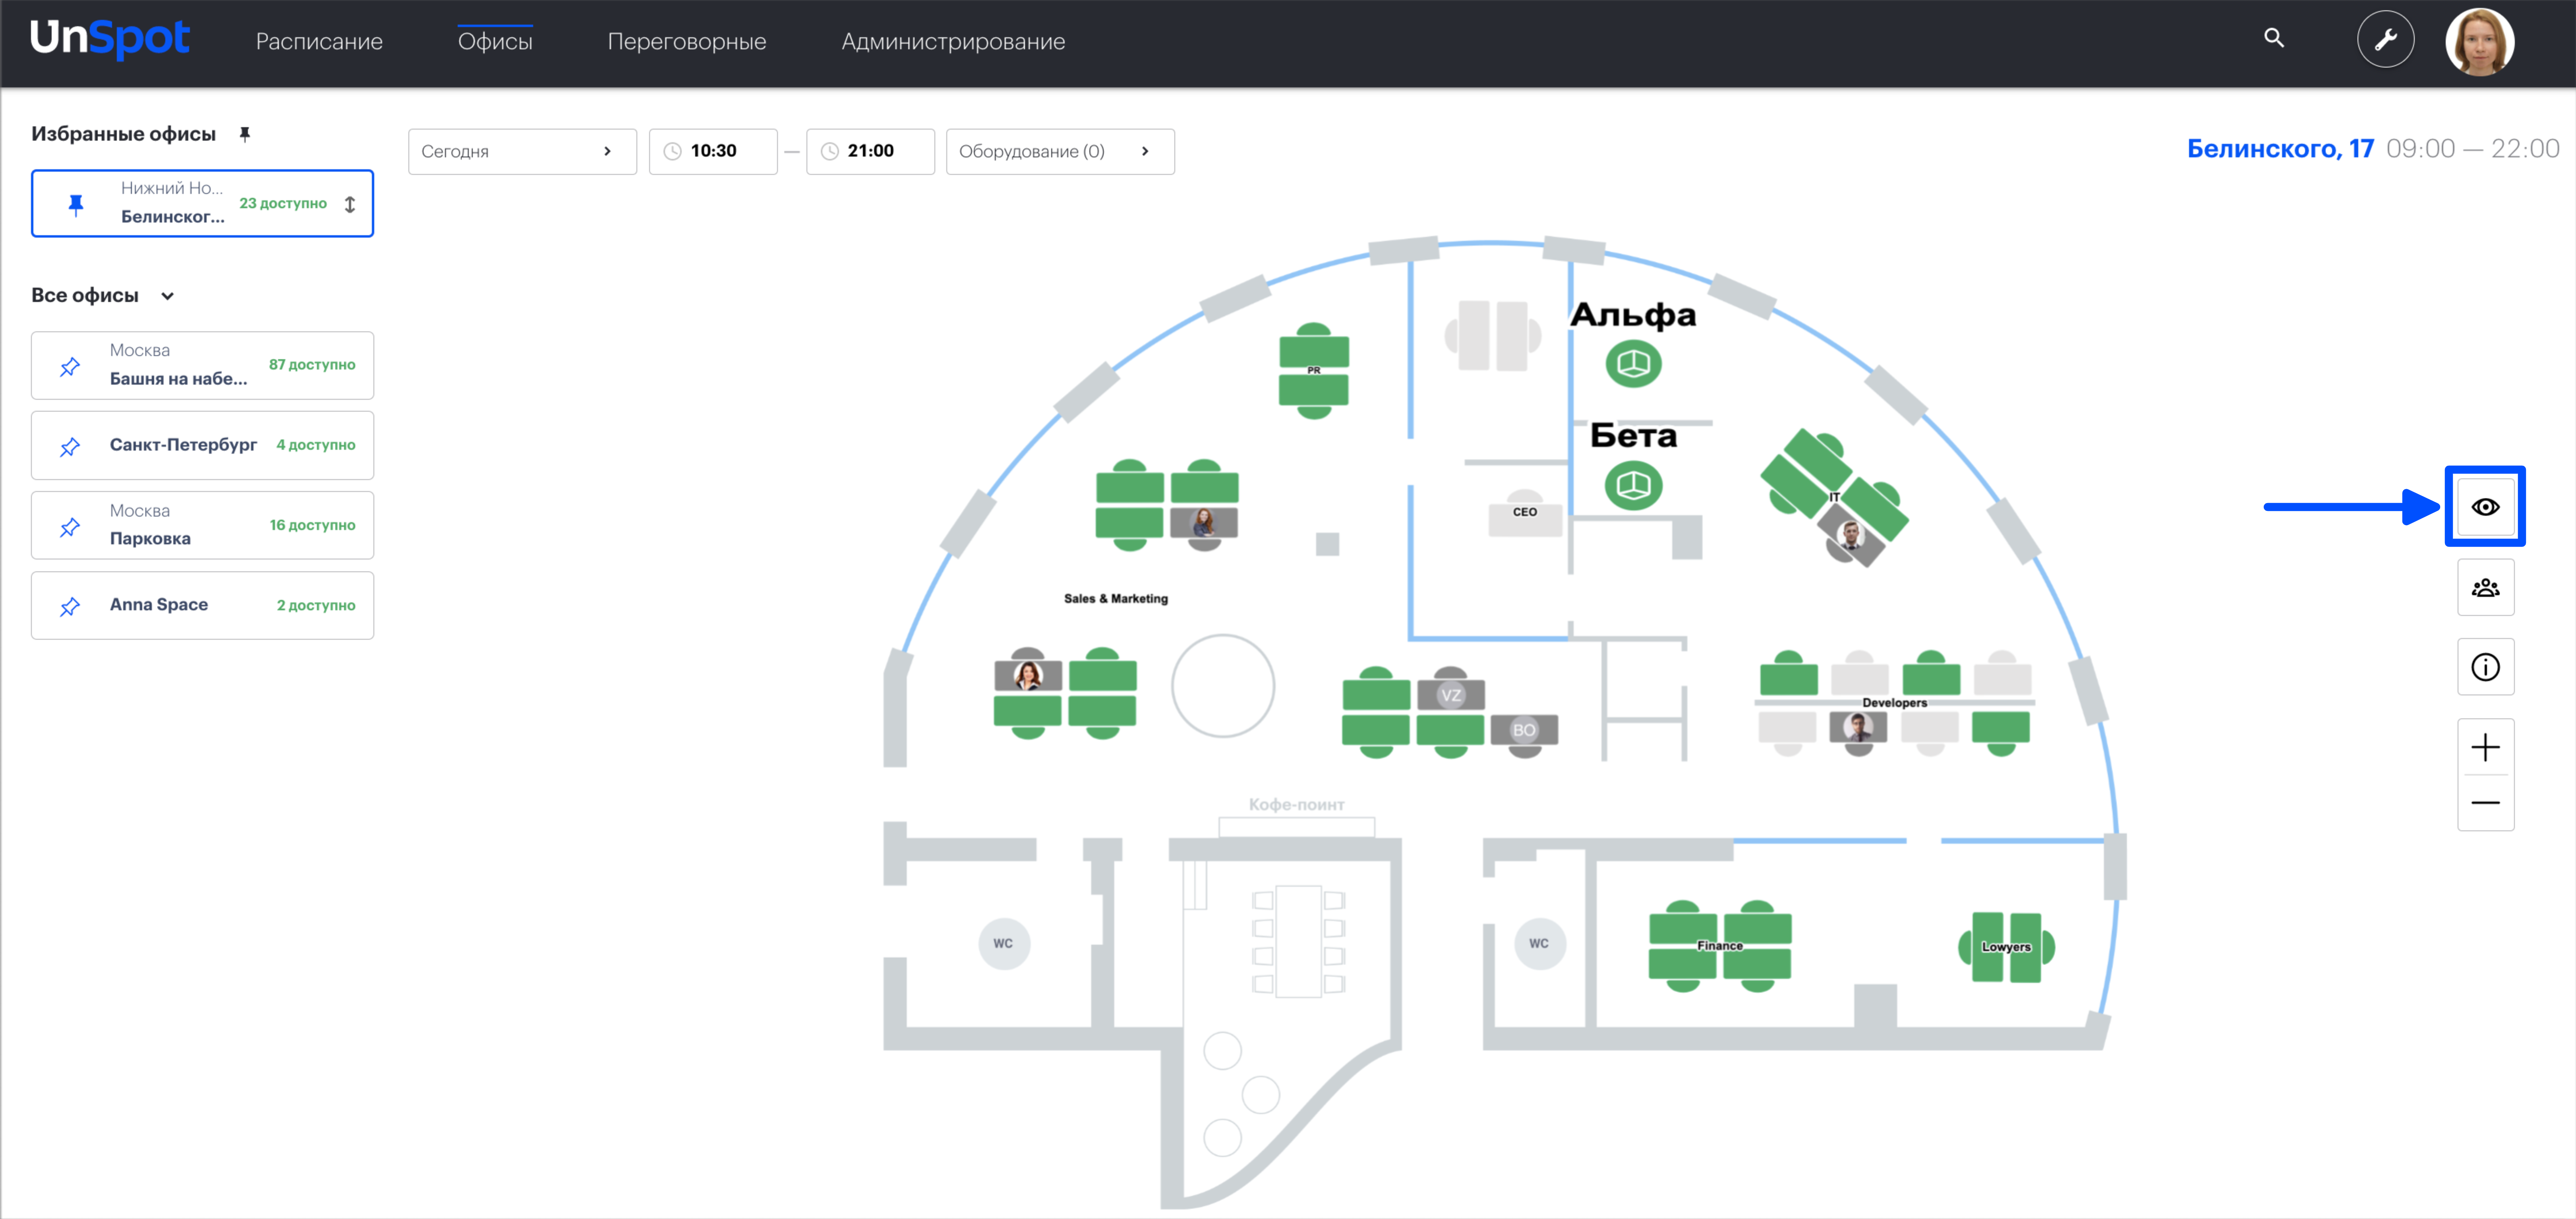2576x1219 pixels.
Task: Unpin the Белинского favorite office pin
Action: (x=76, y=205)
